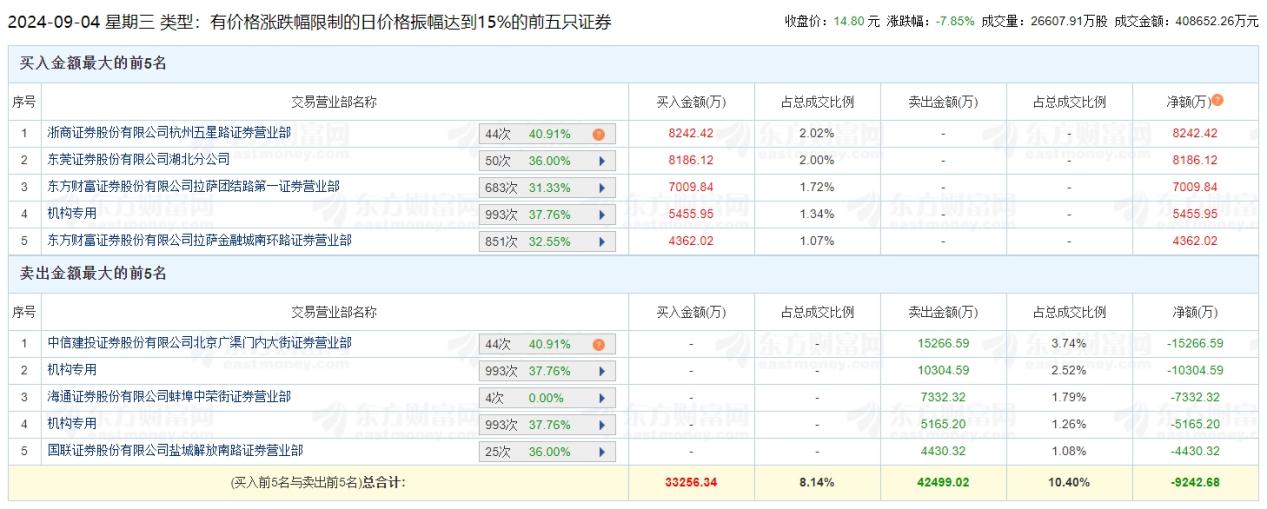Click orange help icon beside 净额(万) header

[x=1218, y=100]
